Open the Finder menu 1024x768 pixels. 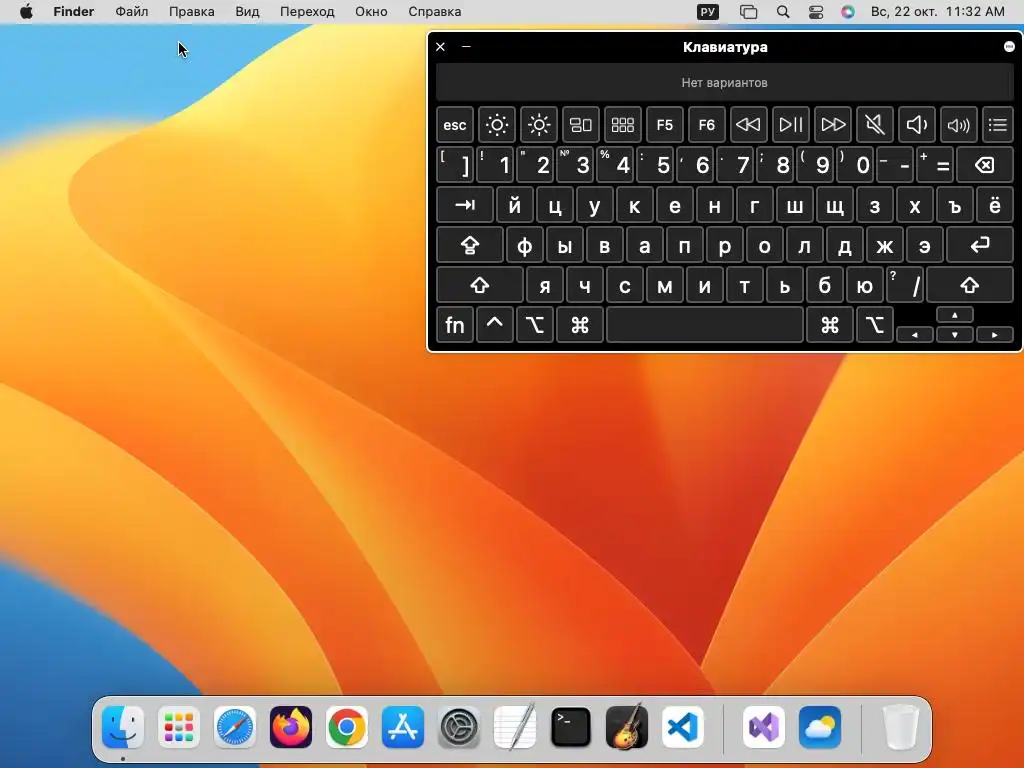[x=74, y=12]
